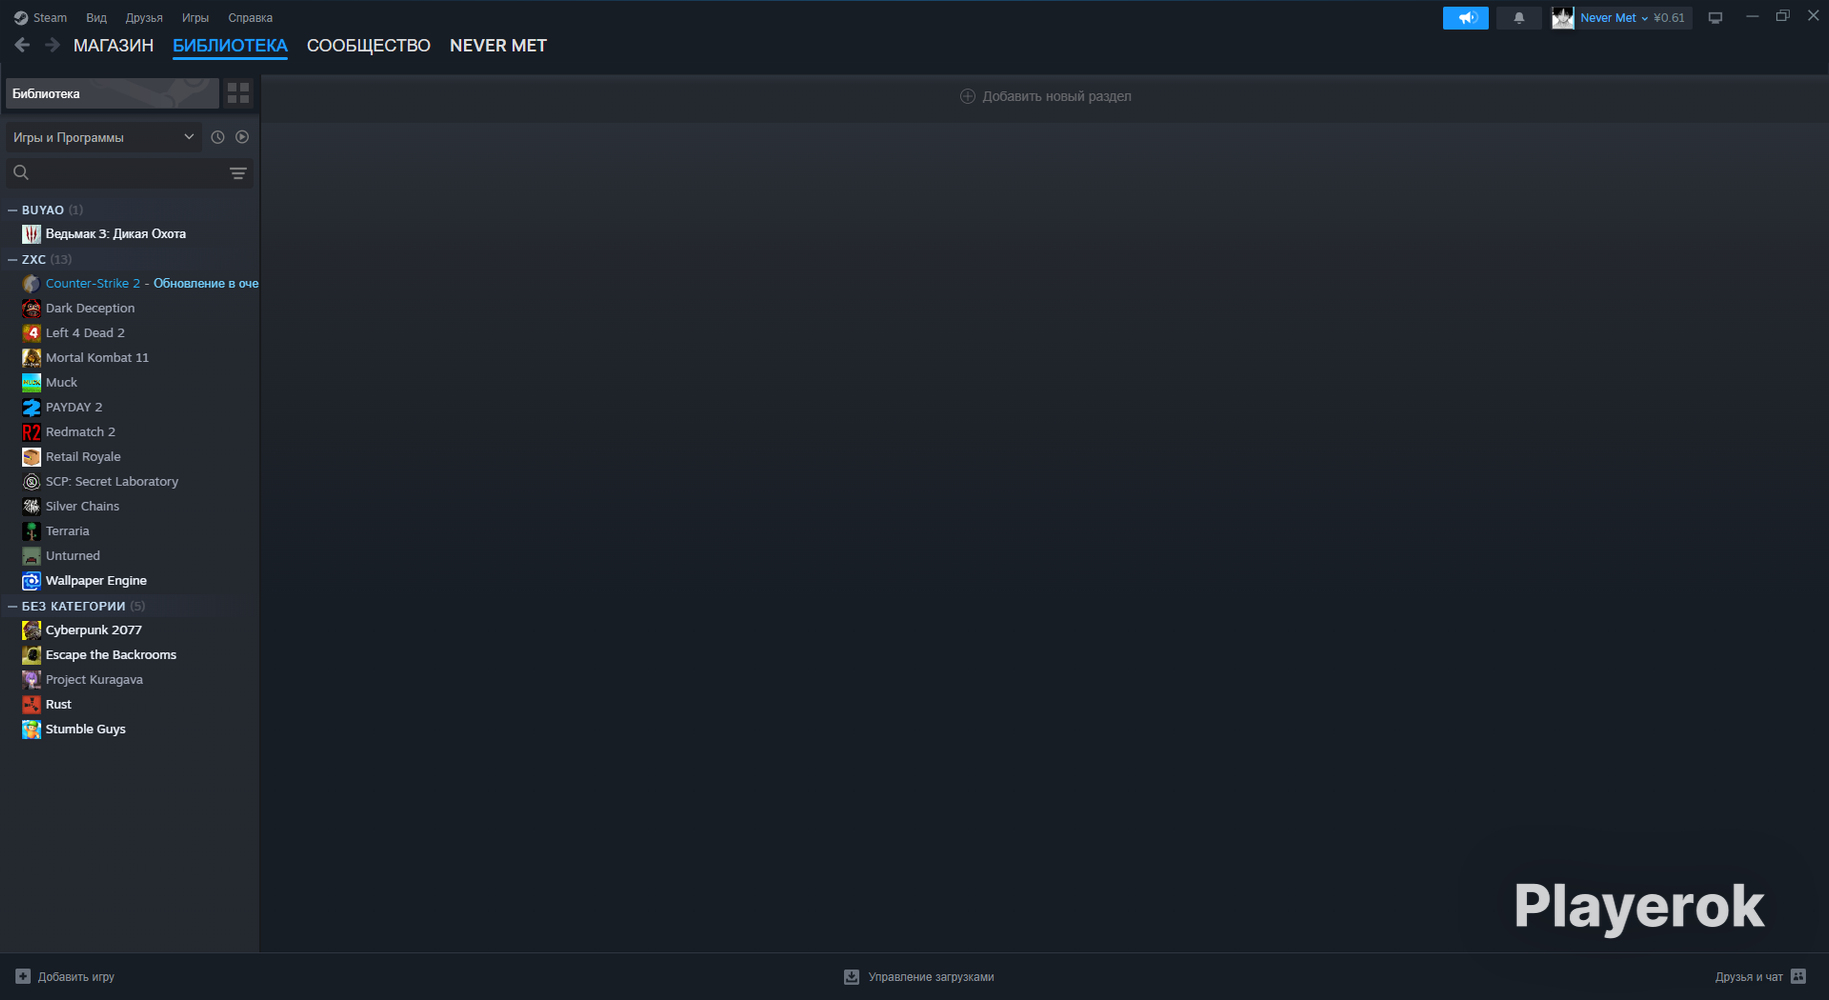Screen dimensions: 1829x1000
Task: Open Друзья и чат
Action: coord(1760,977)
